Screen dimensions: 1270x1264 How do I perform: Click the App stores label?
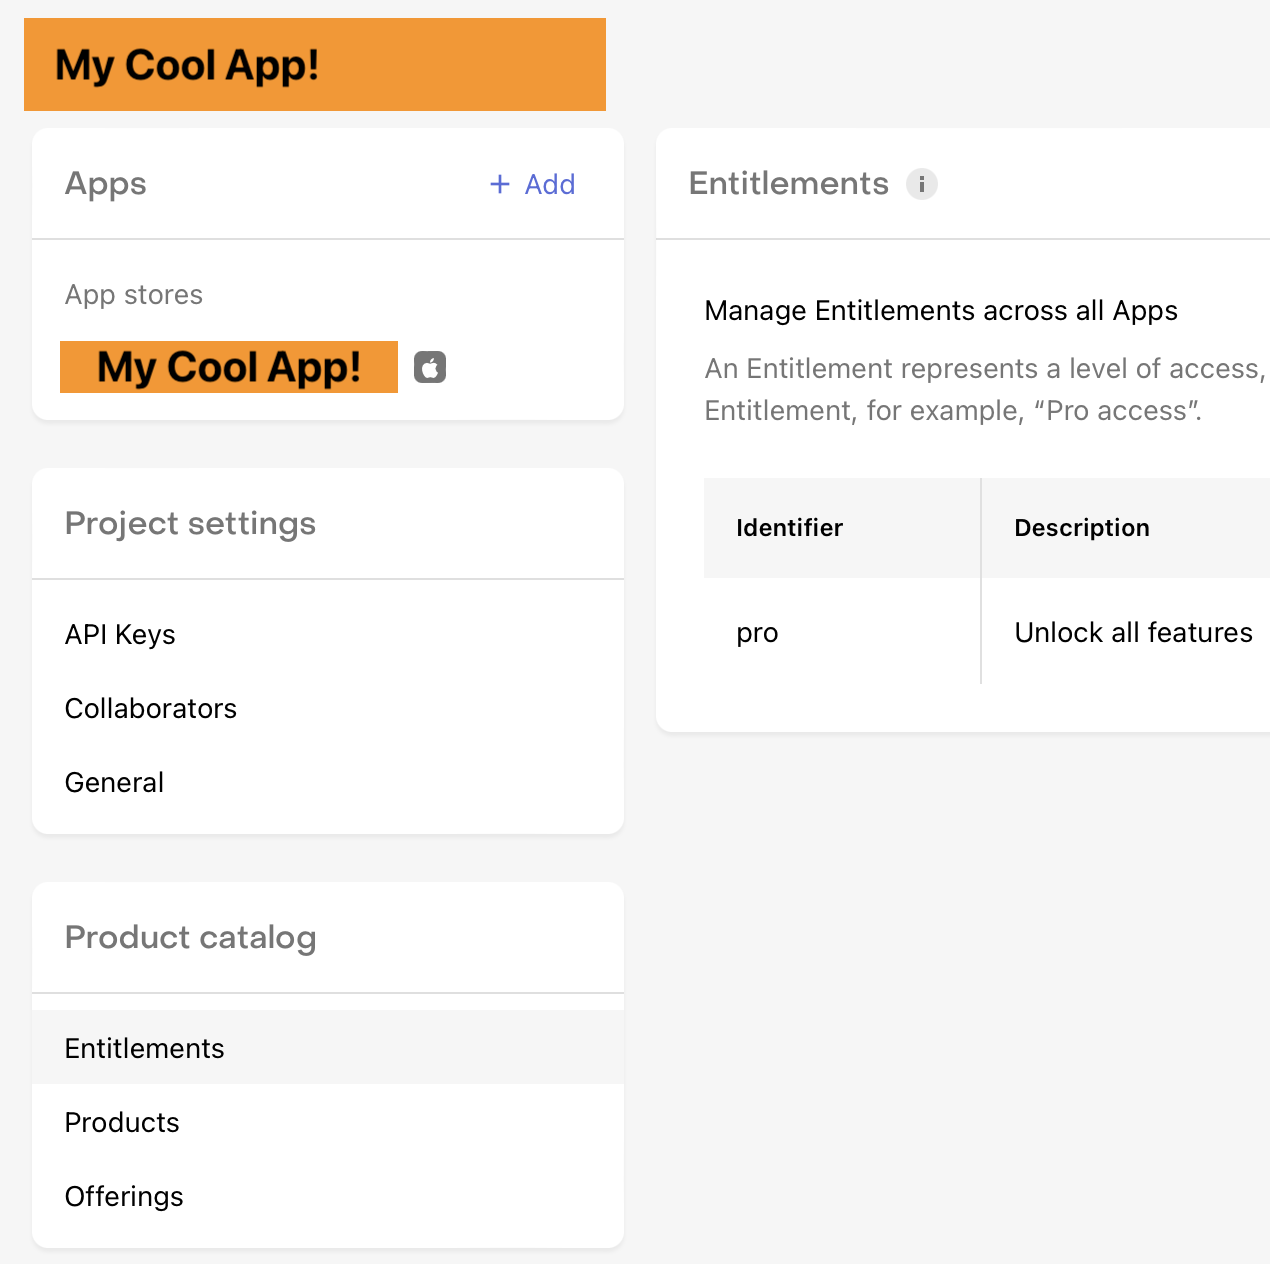(x=134, y=295)
